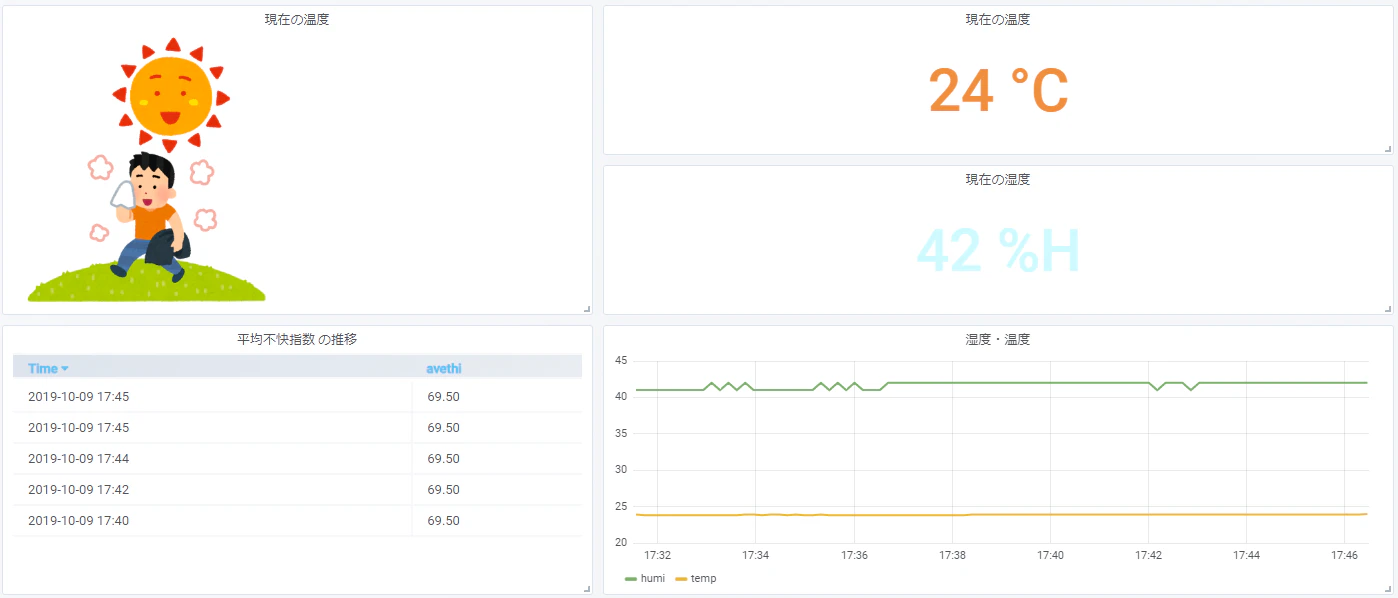Click the green humi legend color line
Viewport: 1398px width, 598px height.
(631, 579)
